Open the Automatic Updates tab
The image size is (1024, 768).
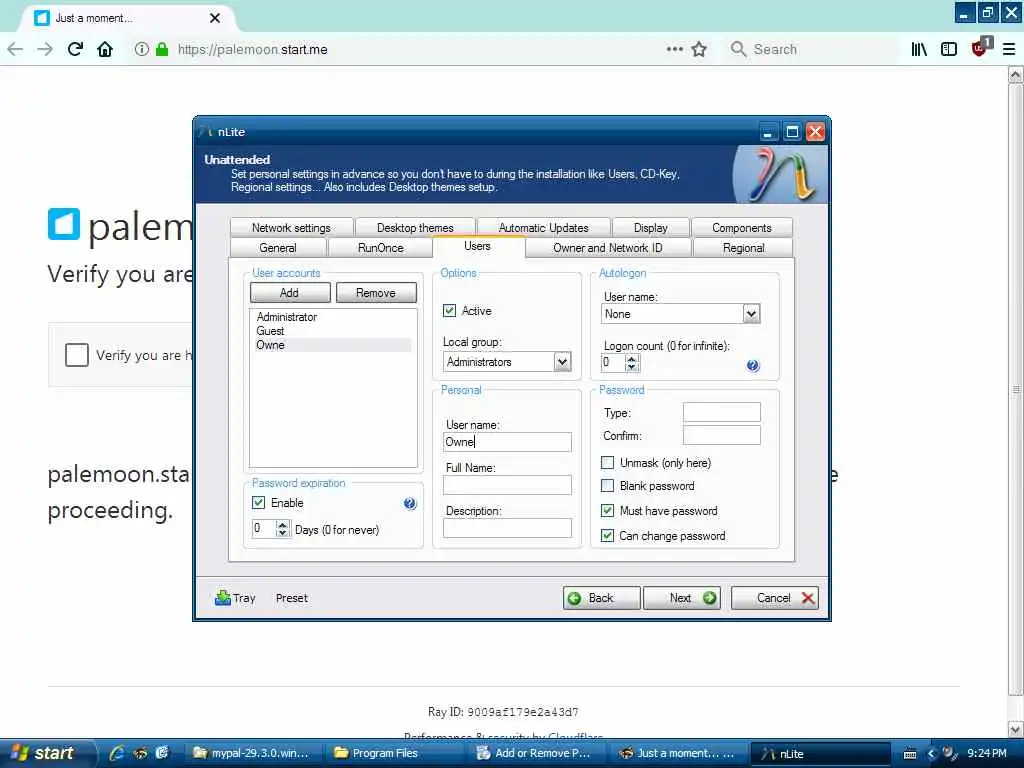(x=543, y=228)
